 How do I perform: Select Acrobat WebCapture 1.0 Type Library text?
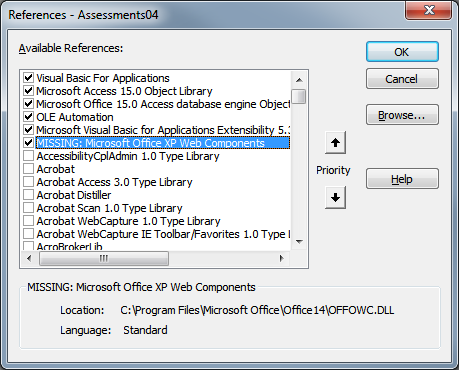(129, 221)
